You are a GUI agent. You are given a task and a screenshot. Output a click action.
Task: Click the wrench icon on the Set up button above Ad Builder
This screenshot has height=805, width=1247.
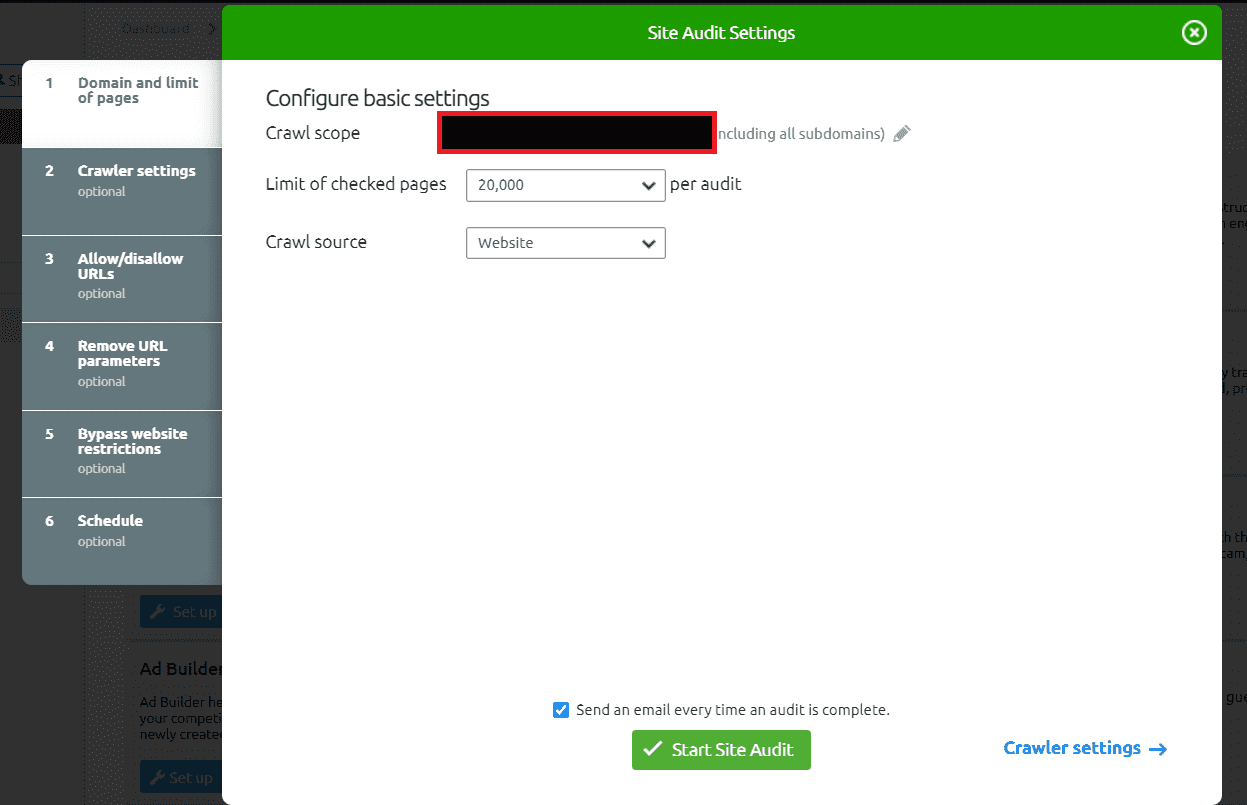pyautogui.click(x=156, y=611)
